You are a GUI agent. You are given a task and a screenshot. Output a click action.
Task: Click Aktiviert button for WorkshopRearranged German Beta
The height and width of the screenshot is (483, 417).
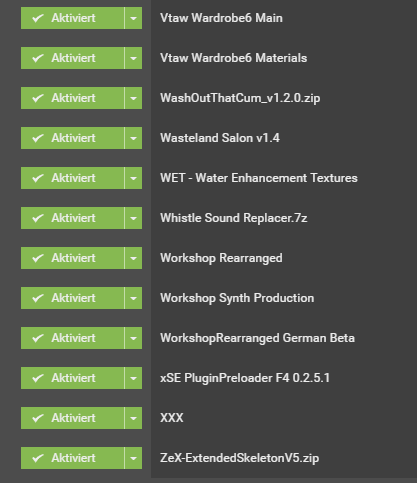73,338
